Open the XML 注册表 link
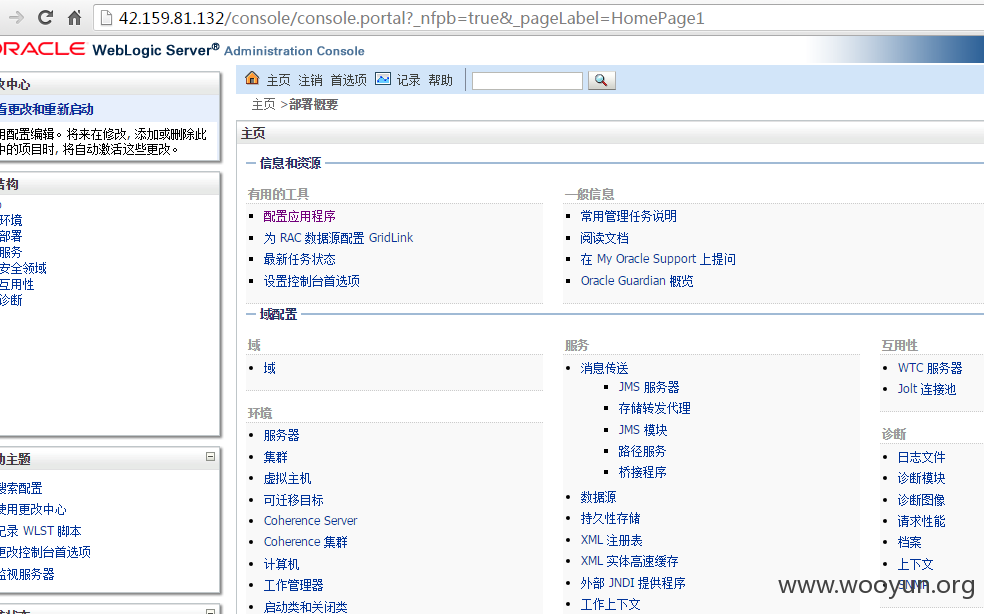 (x=611, y=541)
